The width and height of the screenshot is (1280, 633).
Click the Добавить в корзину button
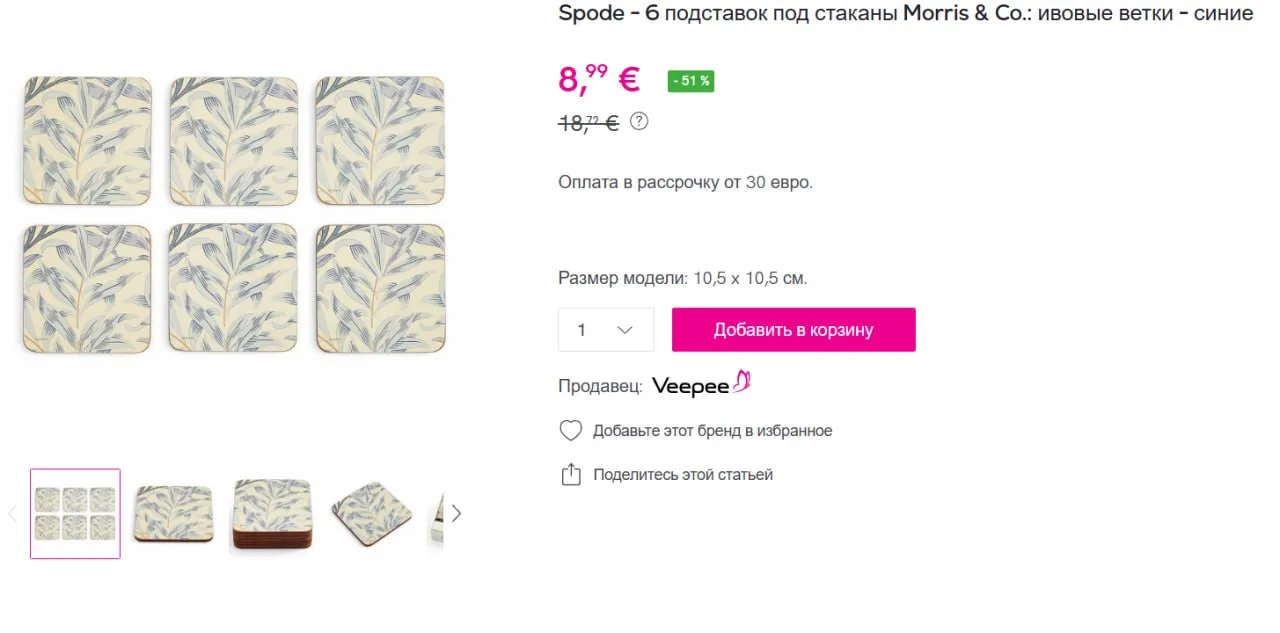tap(794, 330)
